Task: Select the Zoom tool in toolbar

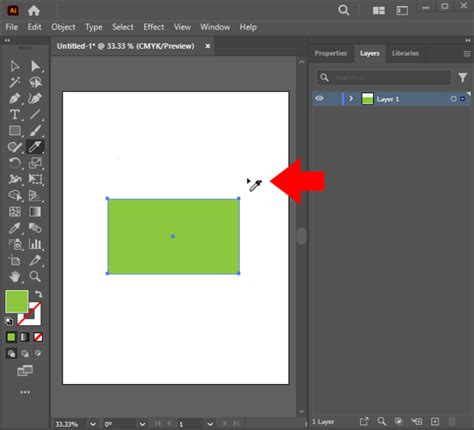Action: 35,277
